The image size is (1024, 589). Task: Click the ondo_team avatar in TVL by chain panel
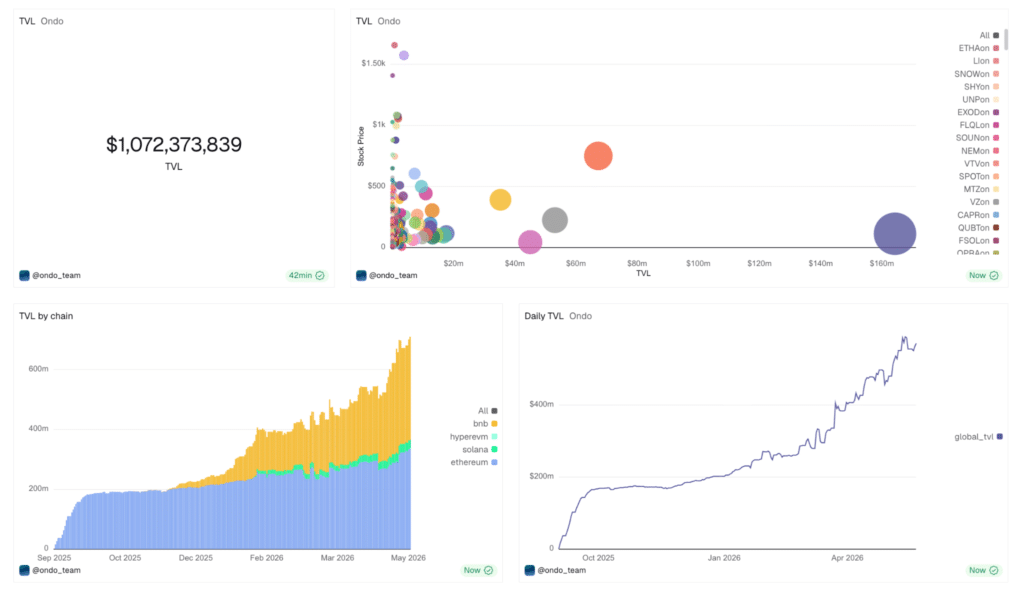click(x=24, y=570)
